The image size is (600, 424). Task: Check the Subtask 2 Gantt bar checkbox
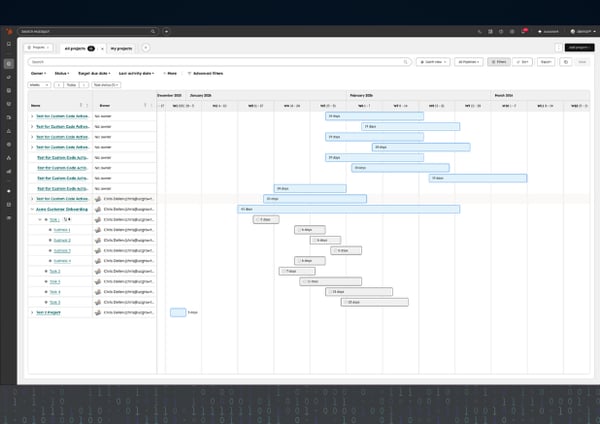click(x=314, y=240)
